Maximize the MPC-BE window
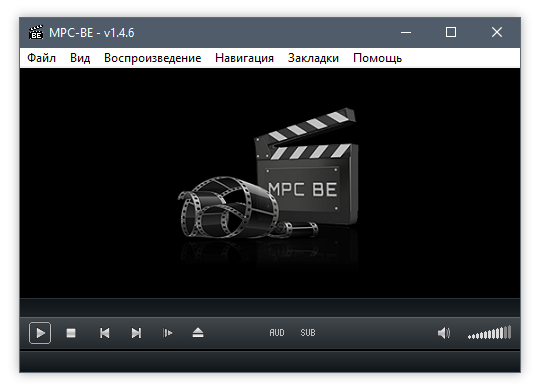540x390 pixels. point(451,32)
